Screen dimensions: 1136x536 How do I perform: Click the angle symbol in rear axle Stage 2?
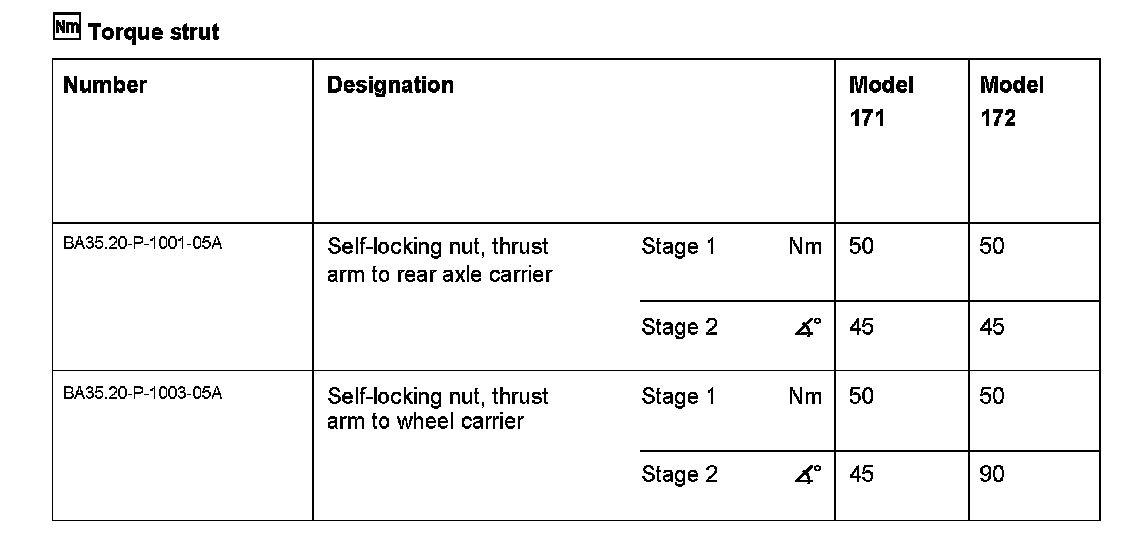(807, 327)
